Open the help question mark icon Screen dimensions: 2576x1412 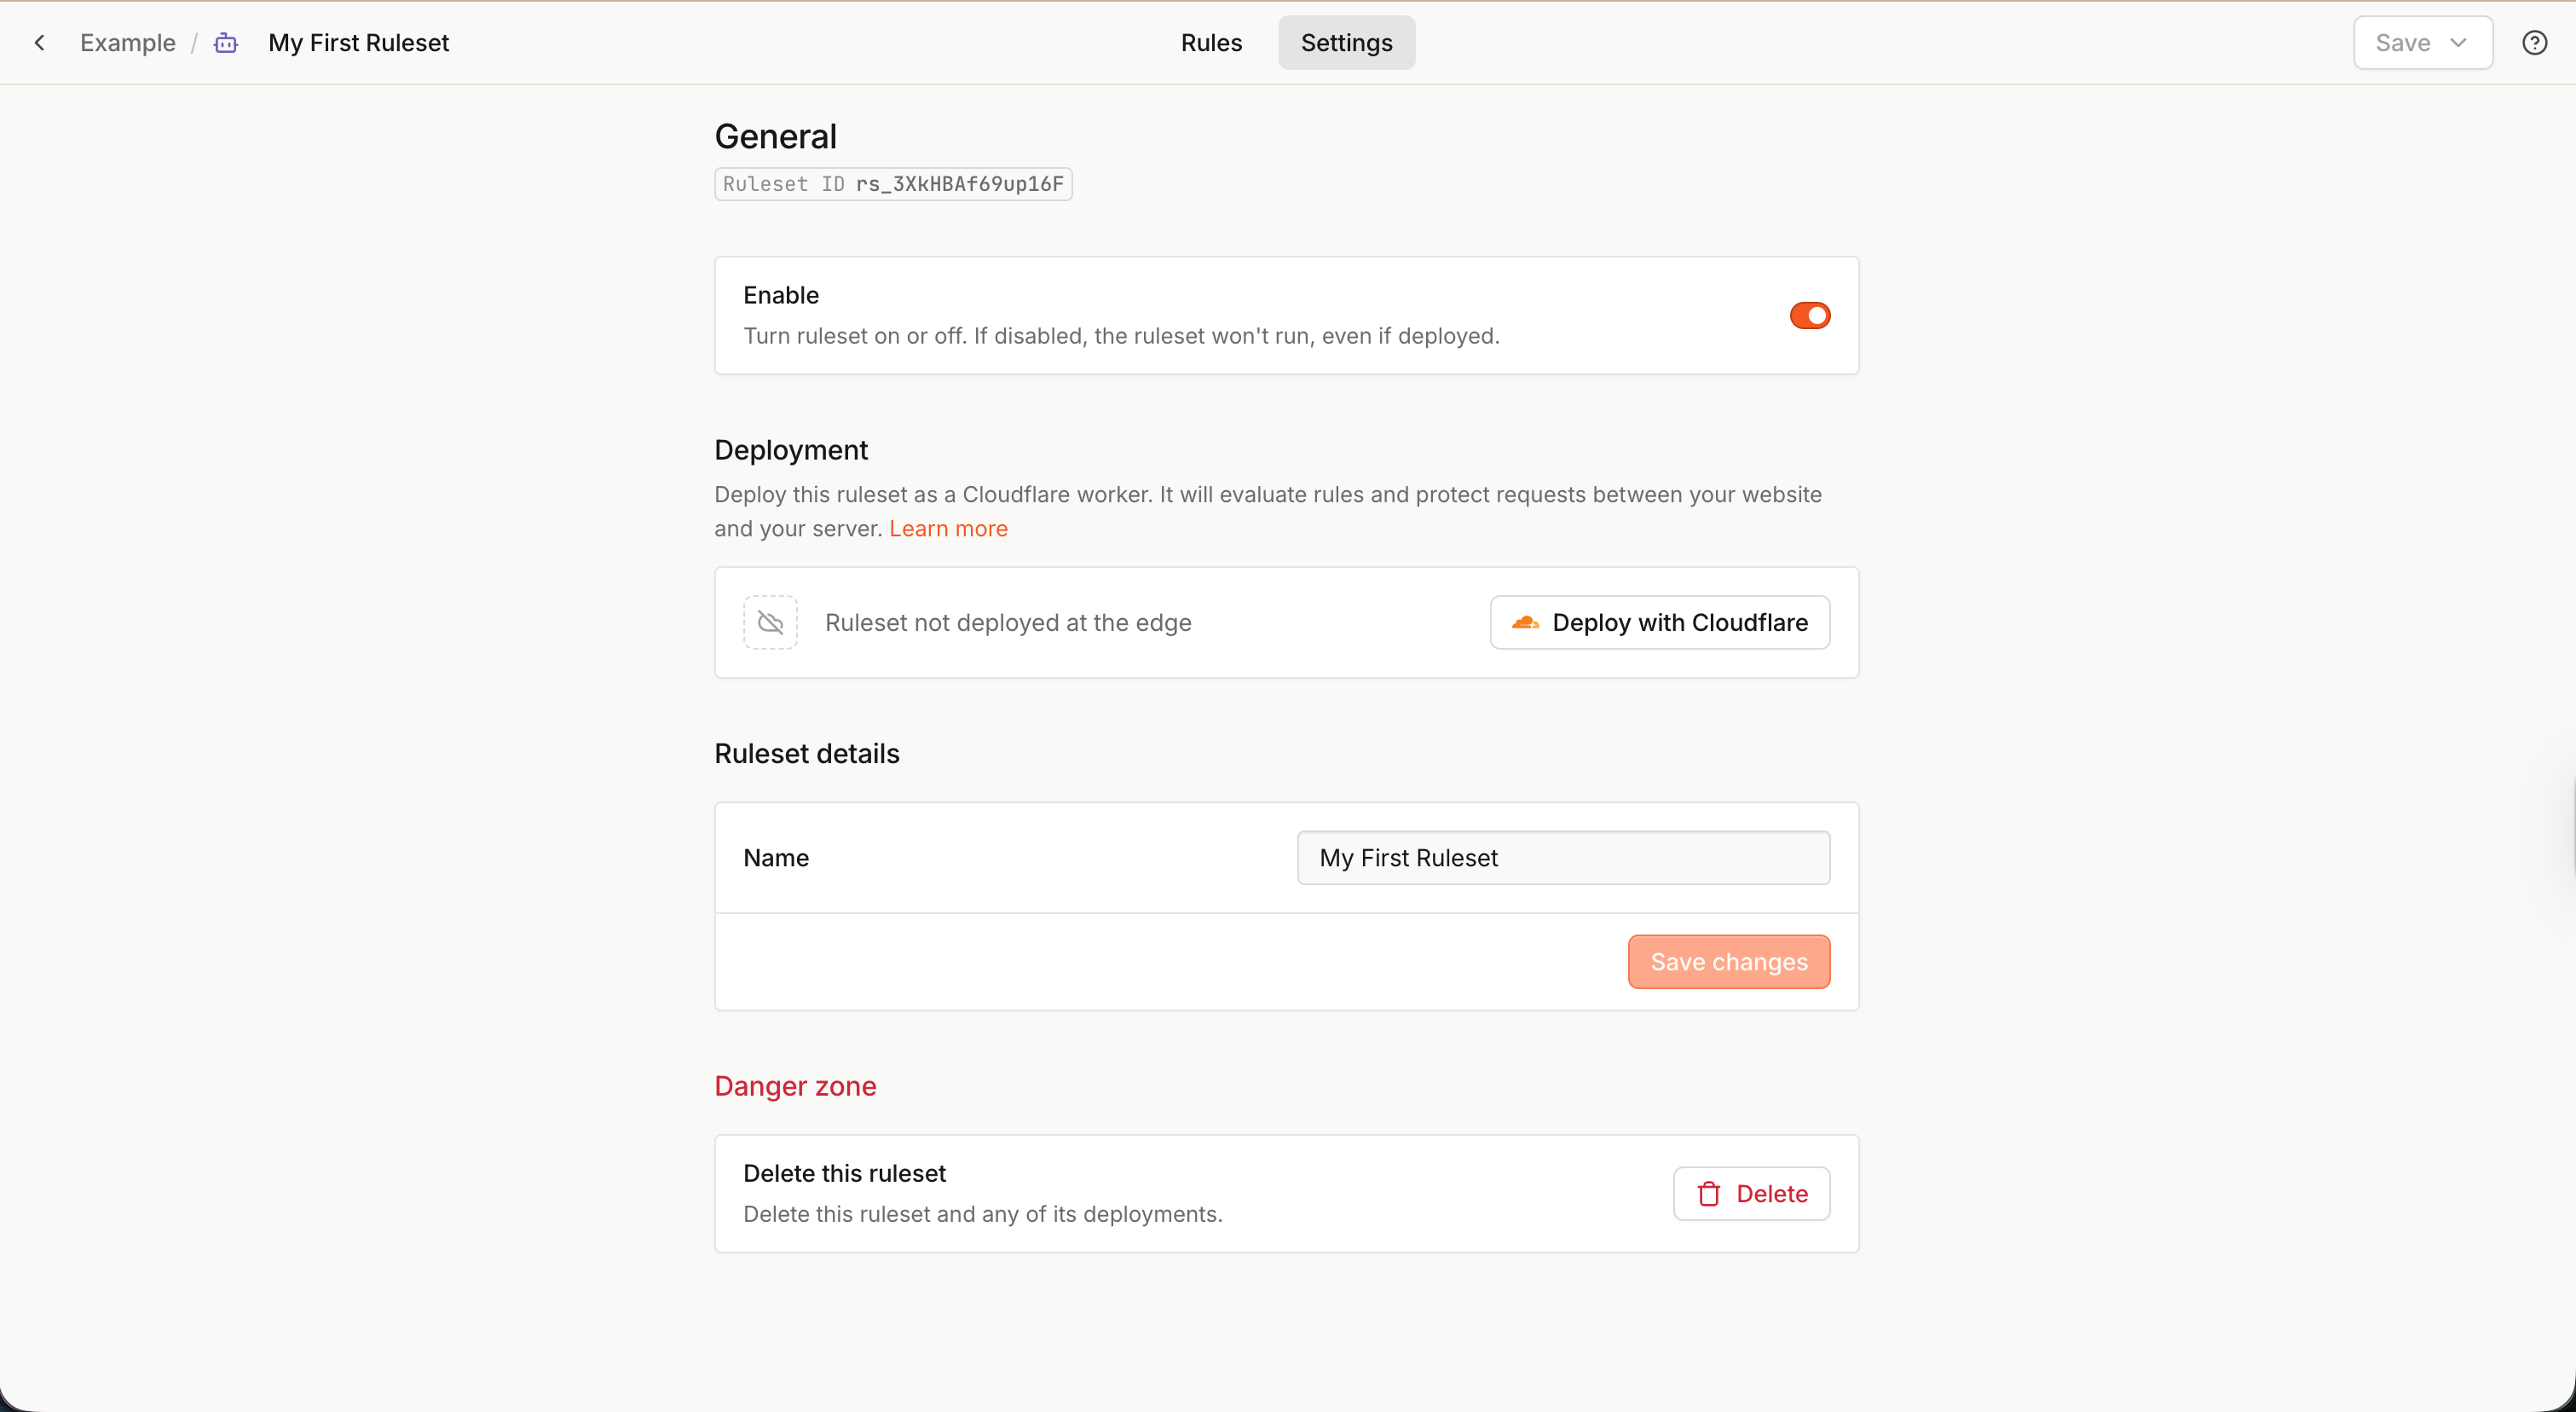(x=2534, y=43)
